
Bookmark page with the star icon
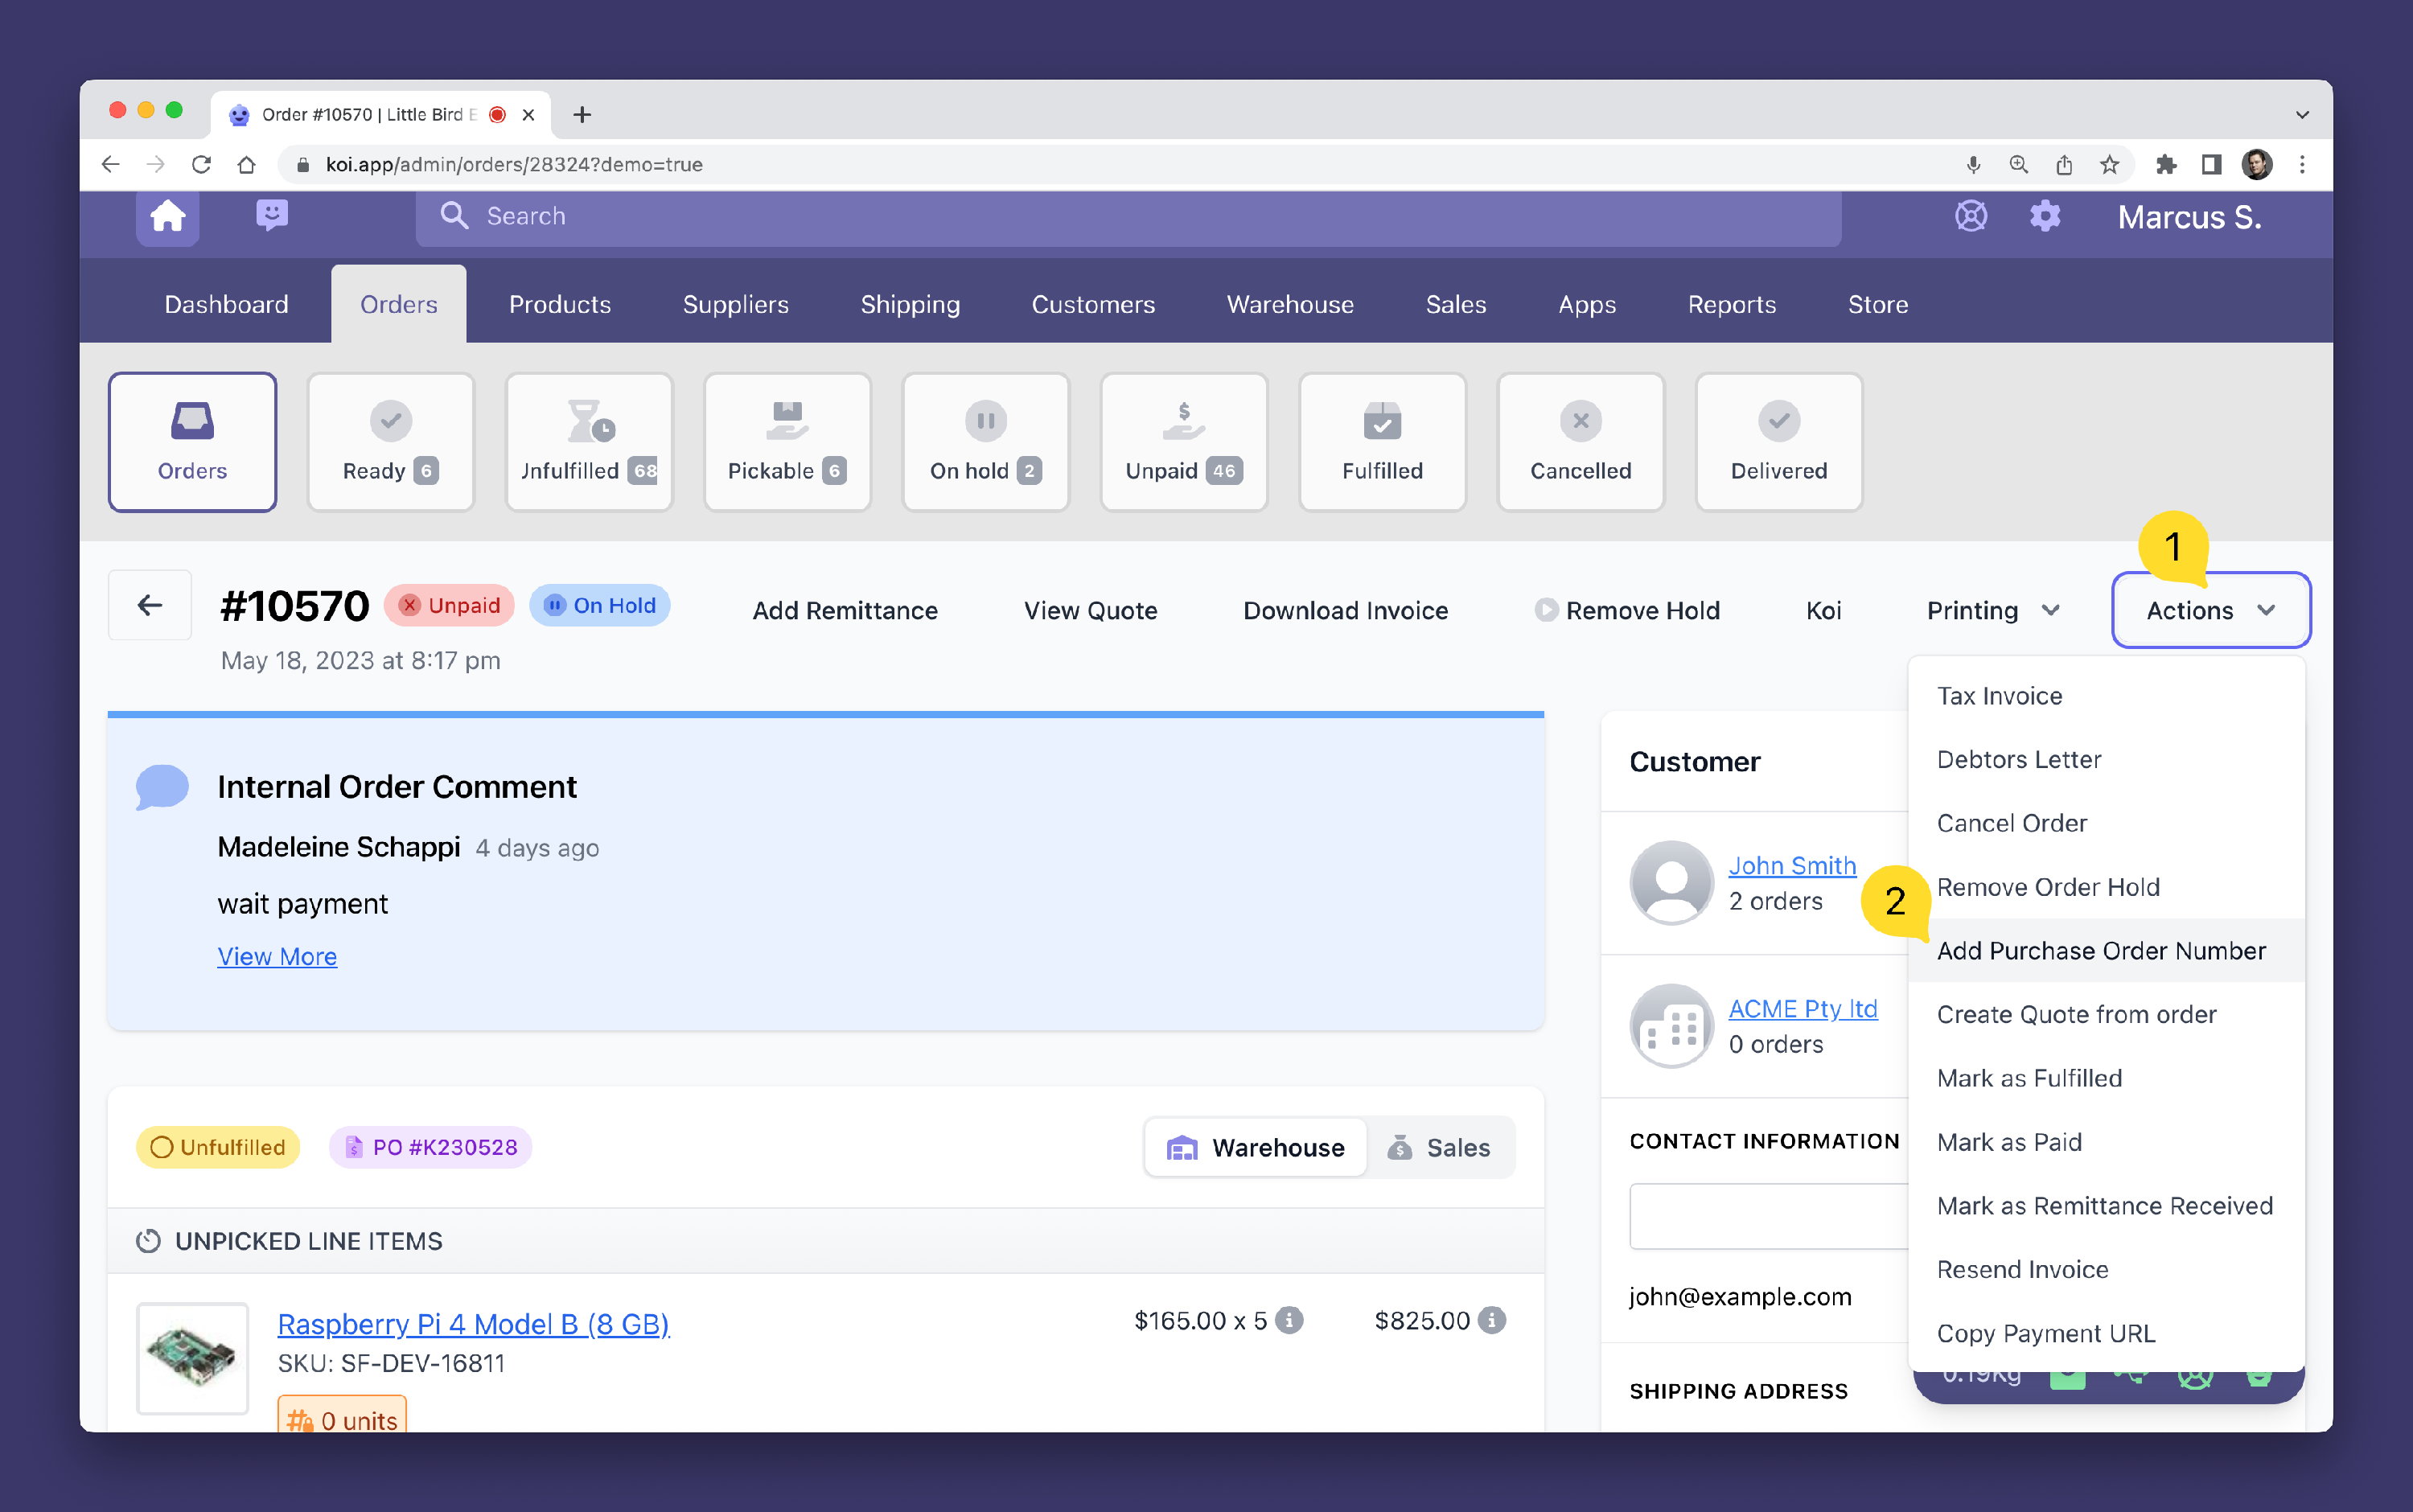pos(2109,165)
